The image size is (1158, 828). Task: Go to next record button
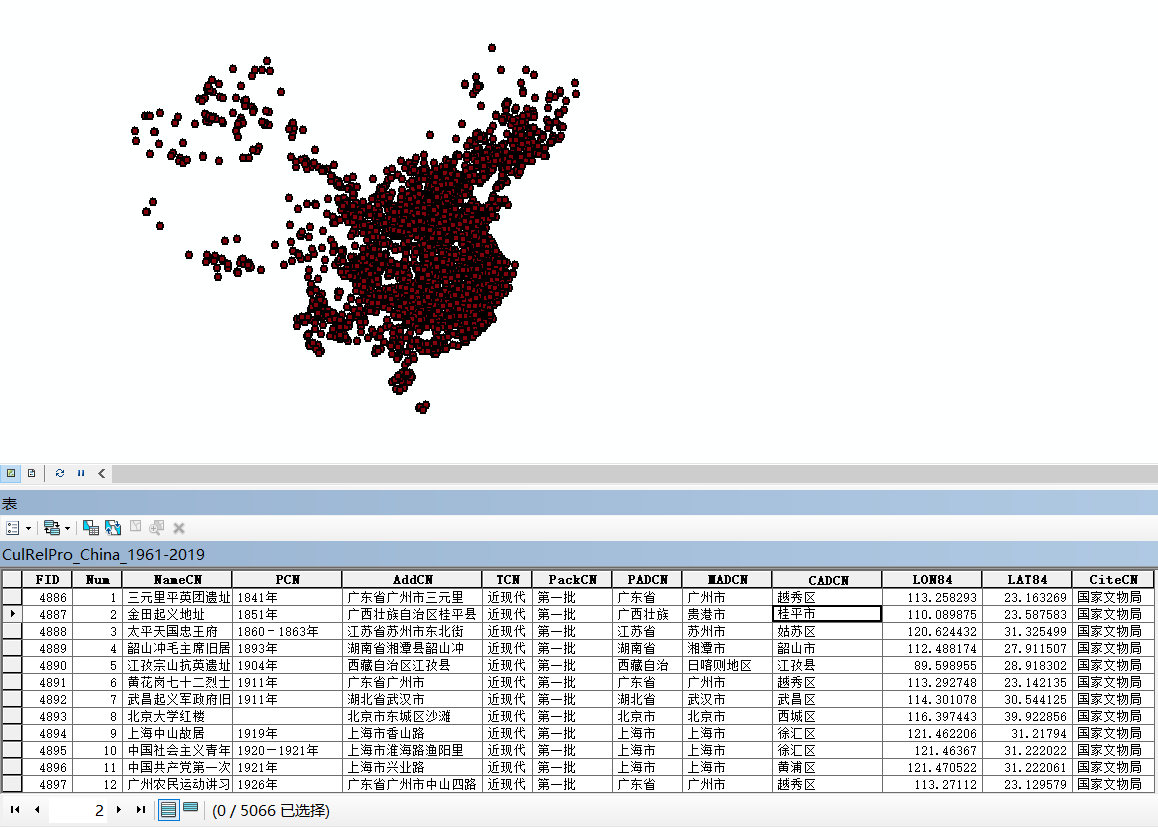pyautogui.click(x=119, y=810)
